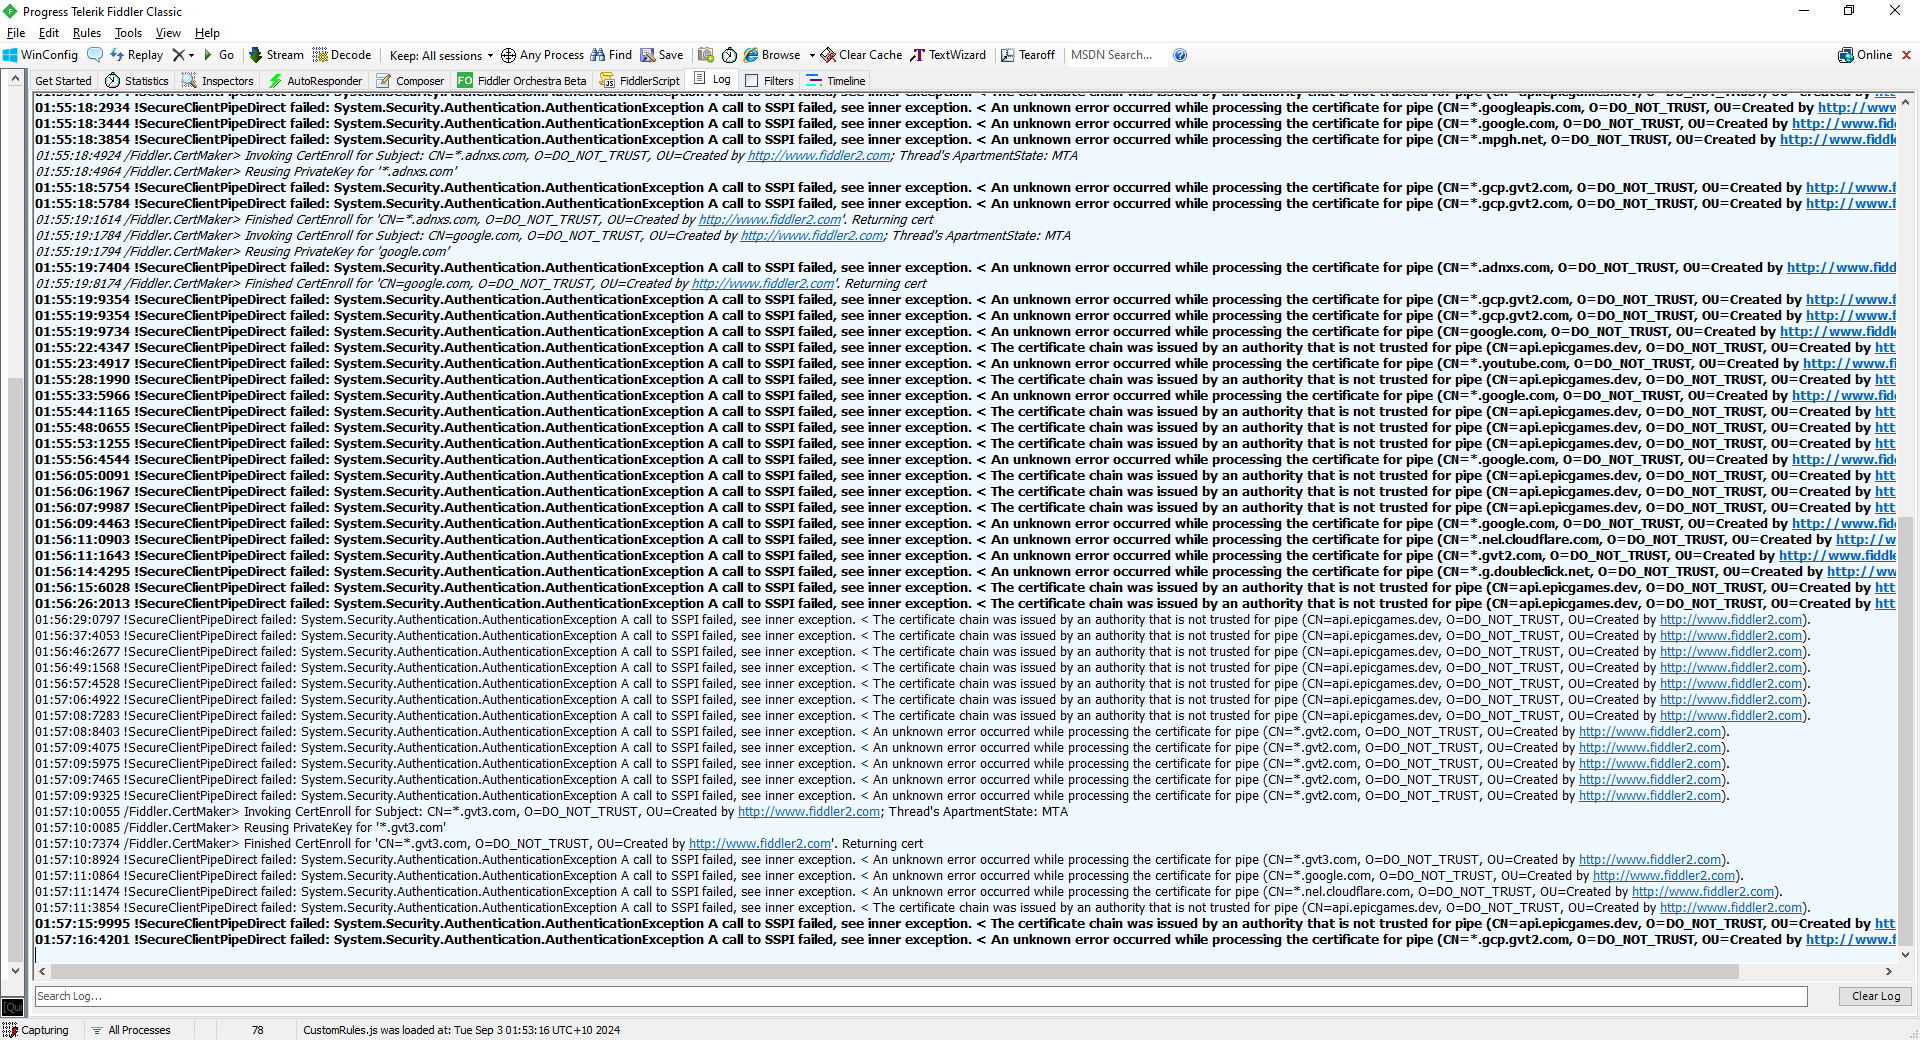Save sessions using Save button

[x=662, y=55]
